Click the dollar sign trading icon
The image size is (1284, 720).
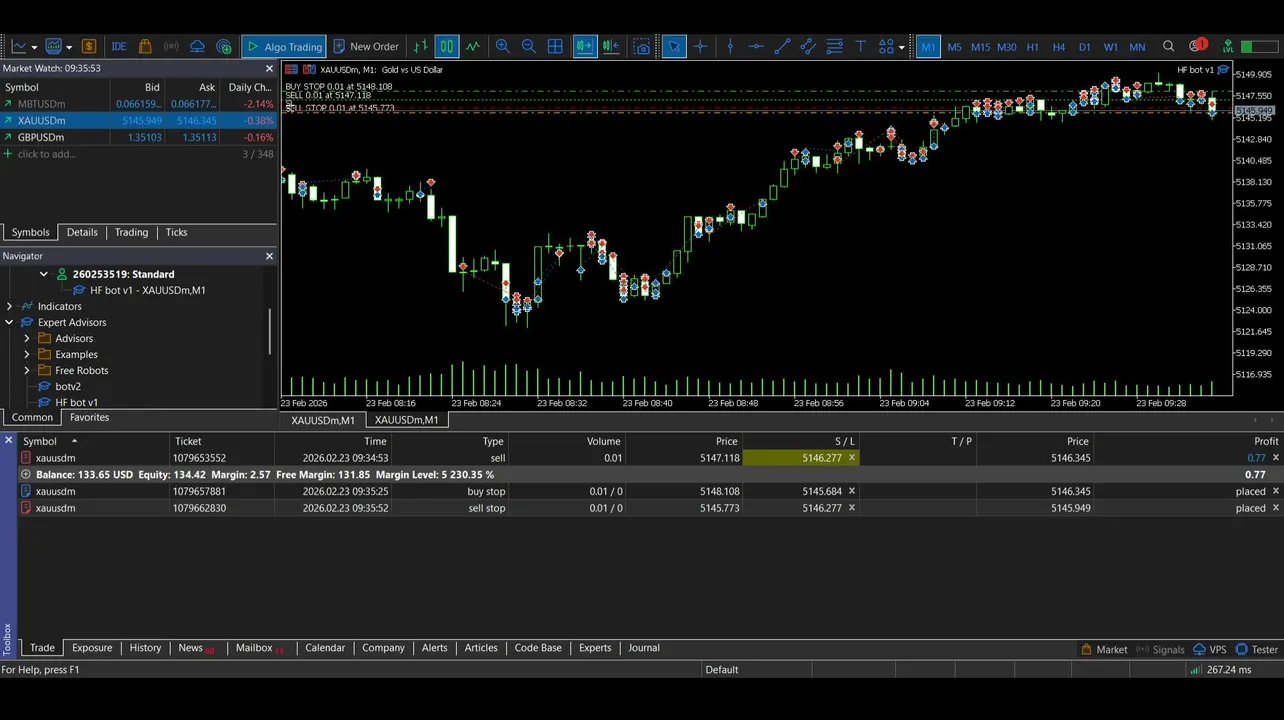tap(89, 46)
